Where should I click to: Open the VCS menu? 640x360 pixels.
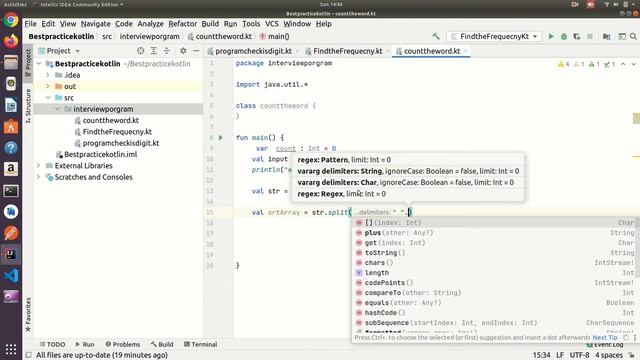271,24
